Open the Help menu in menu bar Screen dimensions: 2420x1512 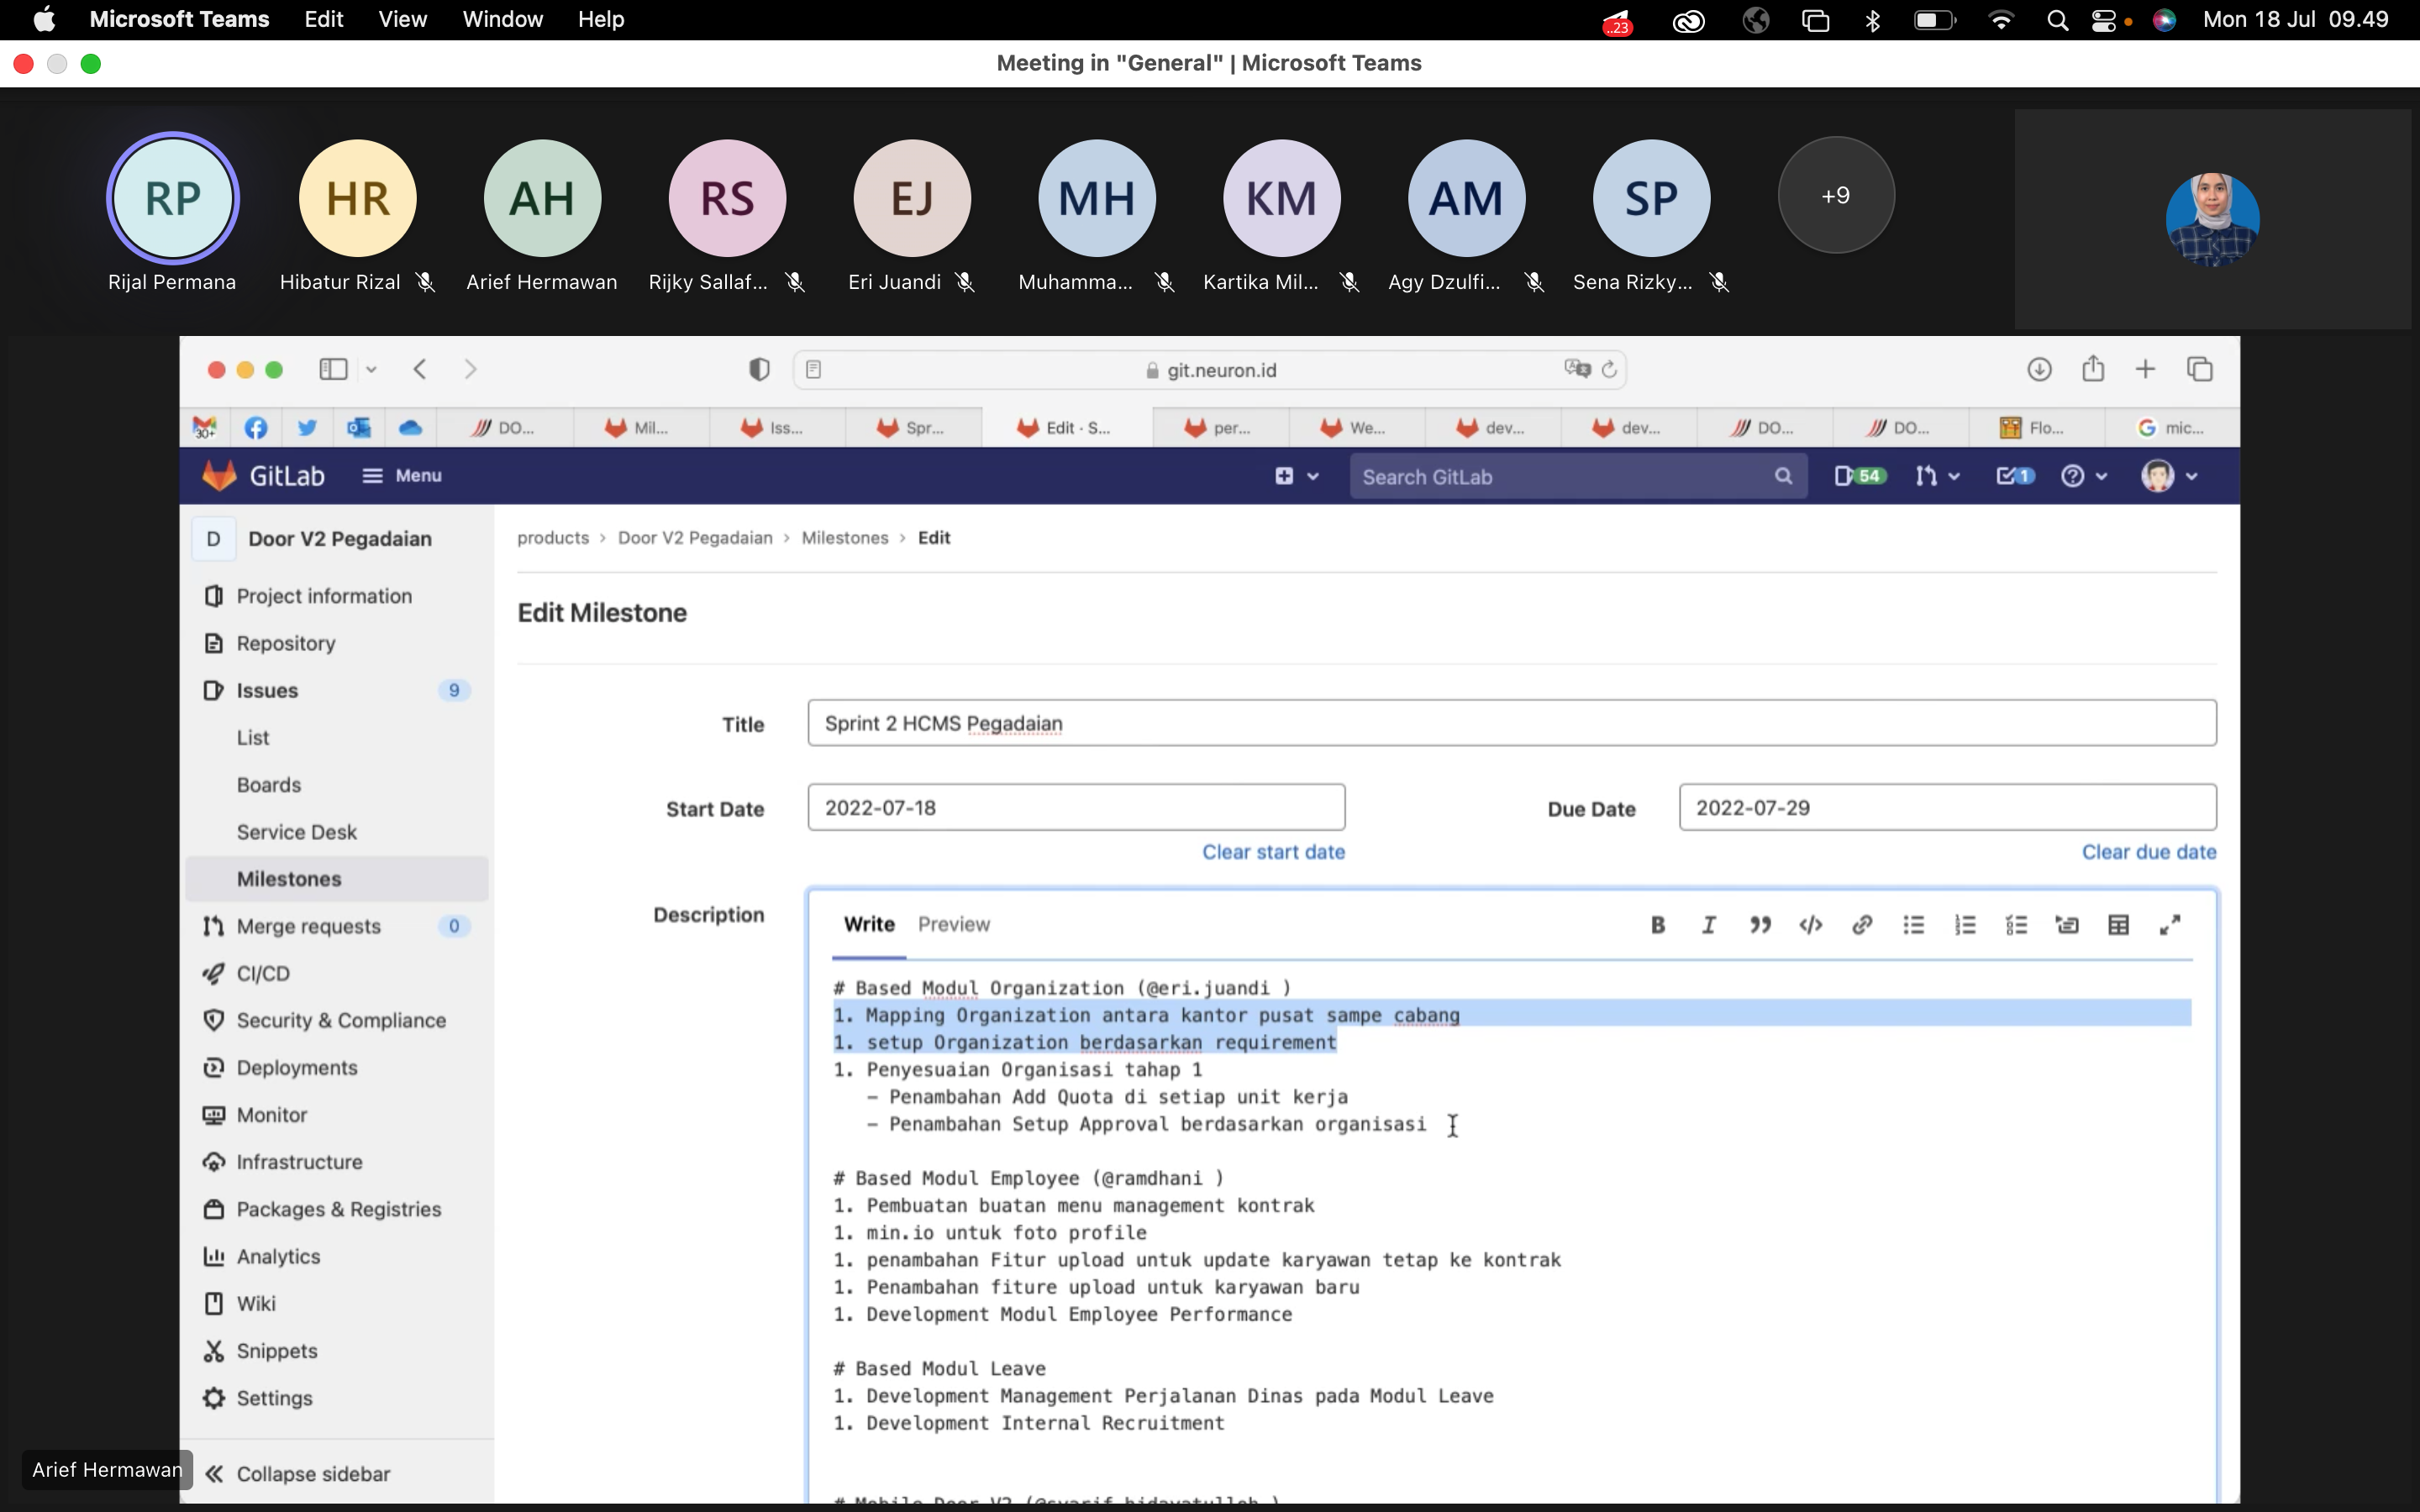pyautogui.click(x=600, y=20)
